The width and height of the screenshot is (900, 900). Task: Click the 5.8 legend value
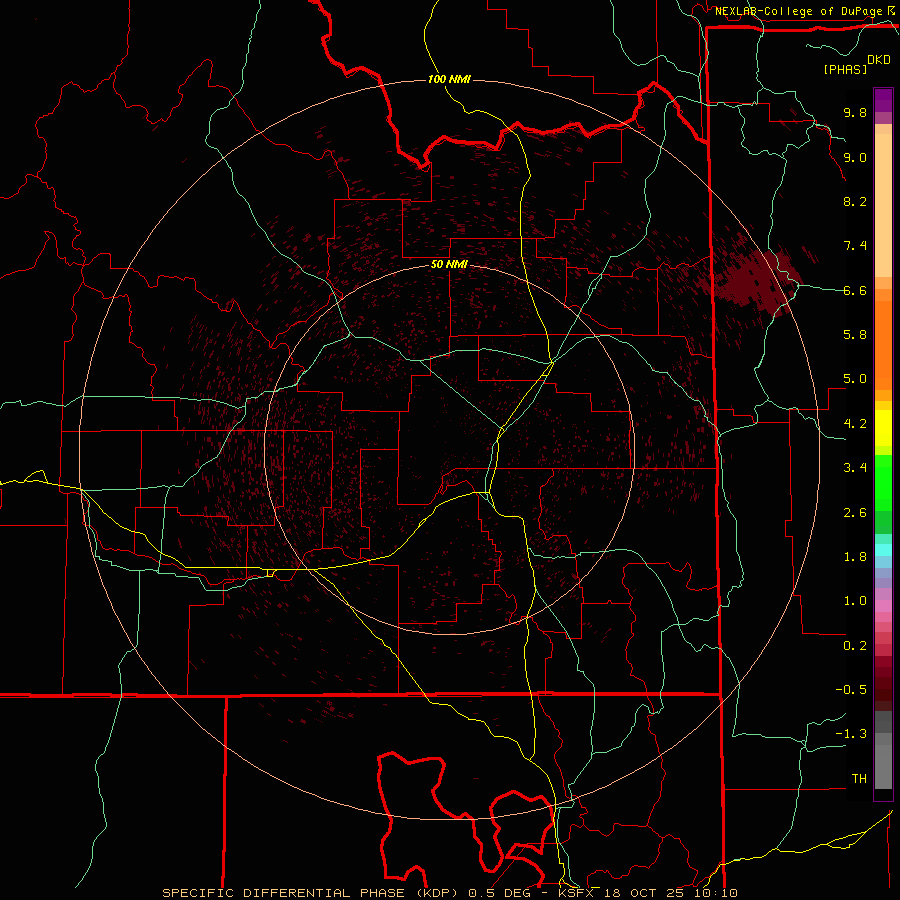click(x=855, y=335)
